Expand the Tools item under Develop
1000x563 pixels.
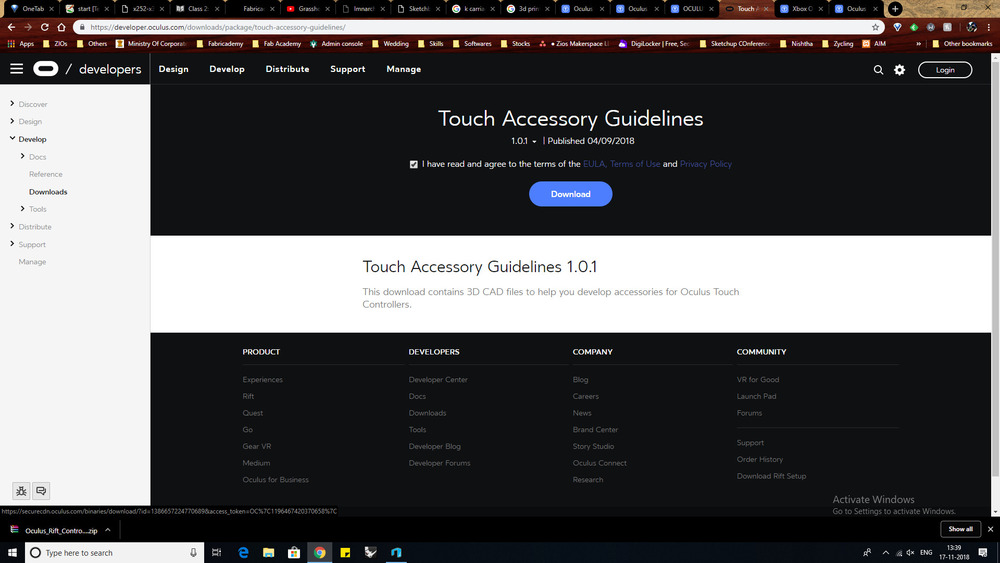tap(22, 208)
